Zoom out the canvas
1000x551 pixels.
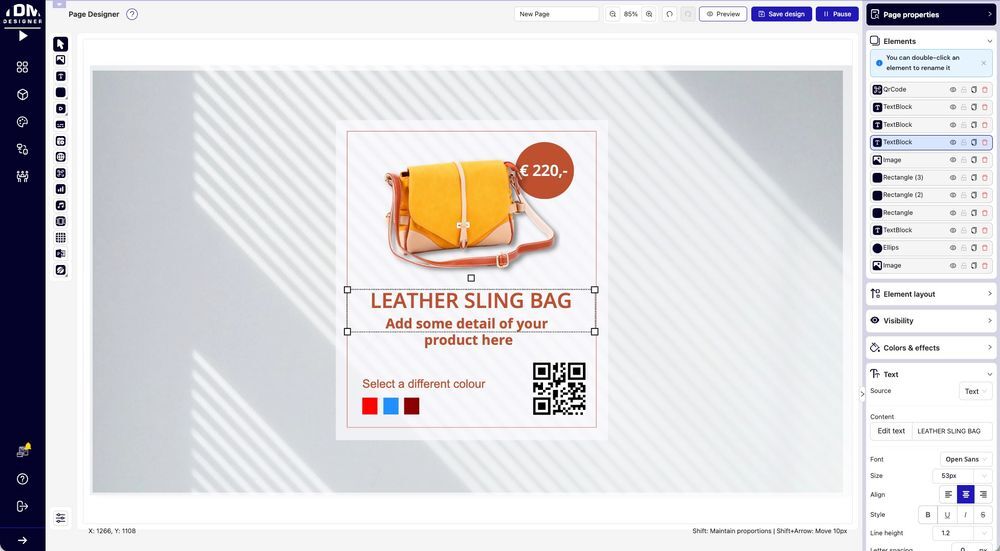pos(613,14)
